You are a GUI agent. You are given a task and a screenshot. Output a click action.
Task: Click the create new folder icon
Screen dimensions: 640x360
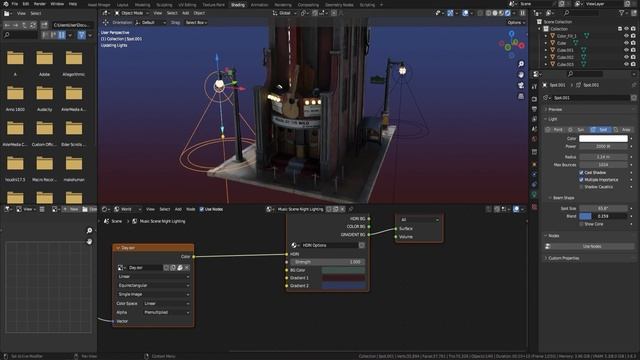[x=44, y=25]
